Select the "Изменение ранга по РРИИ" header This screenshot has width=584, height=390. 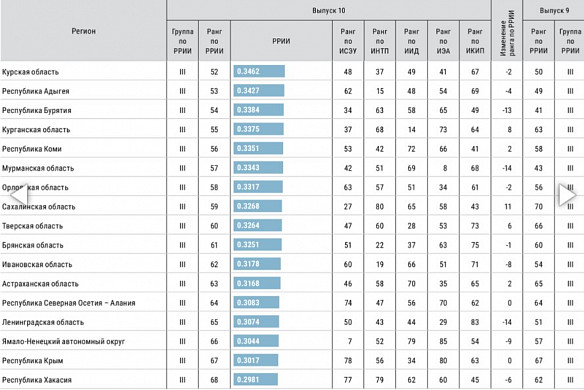click(x=507, y=31)
